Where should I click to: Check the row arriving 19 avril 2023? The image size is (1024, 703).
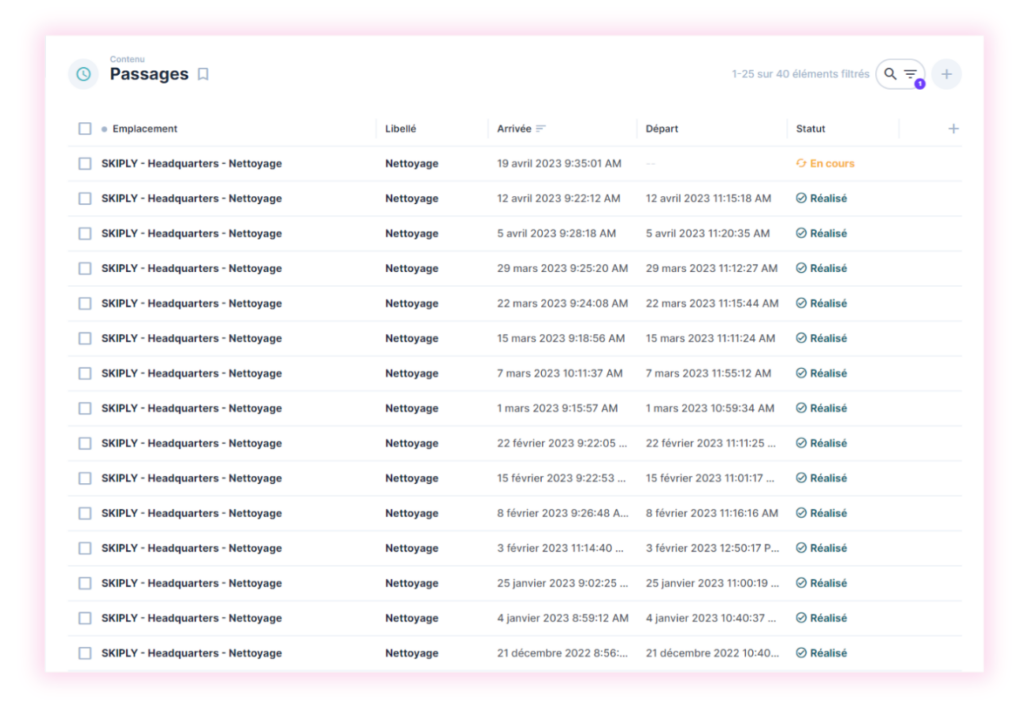click(x=85, y=163)
